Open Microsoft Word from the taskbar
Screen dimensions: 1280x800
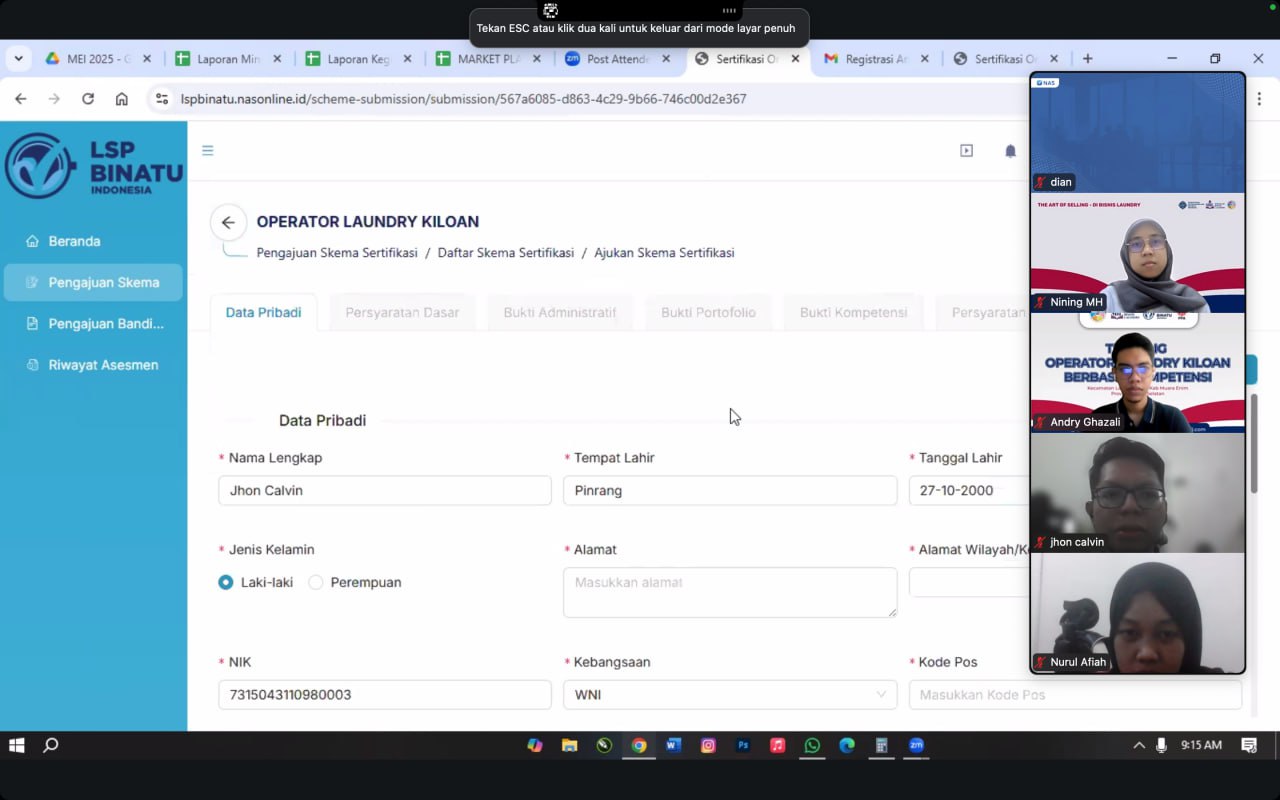click(673, 745)
